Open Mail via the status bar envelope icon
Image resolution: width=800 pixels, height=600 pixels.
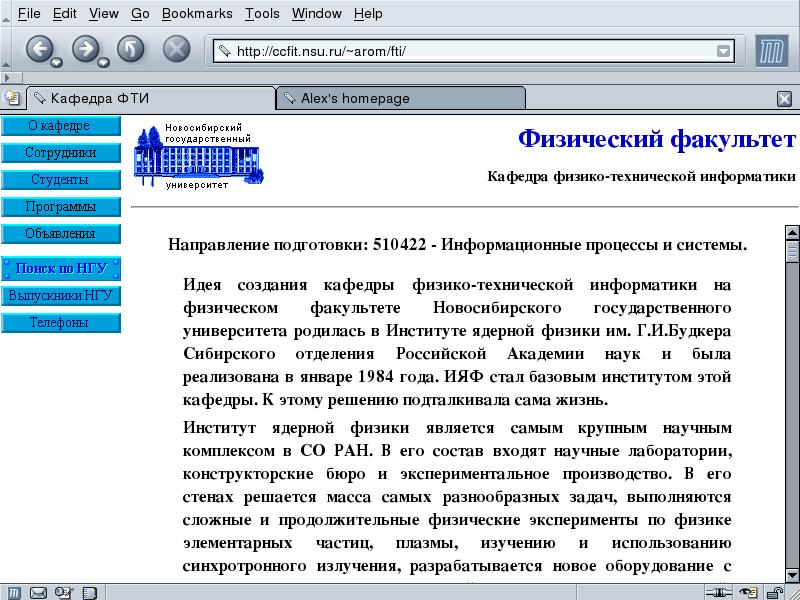39,593
